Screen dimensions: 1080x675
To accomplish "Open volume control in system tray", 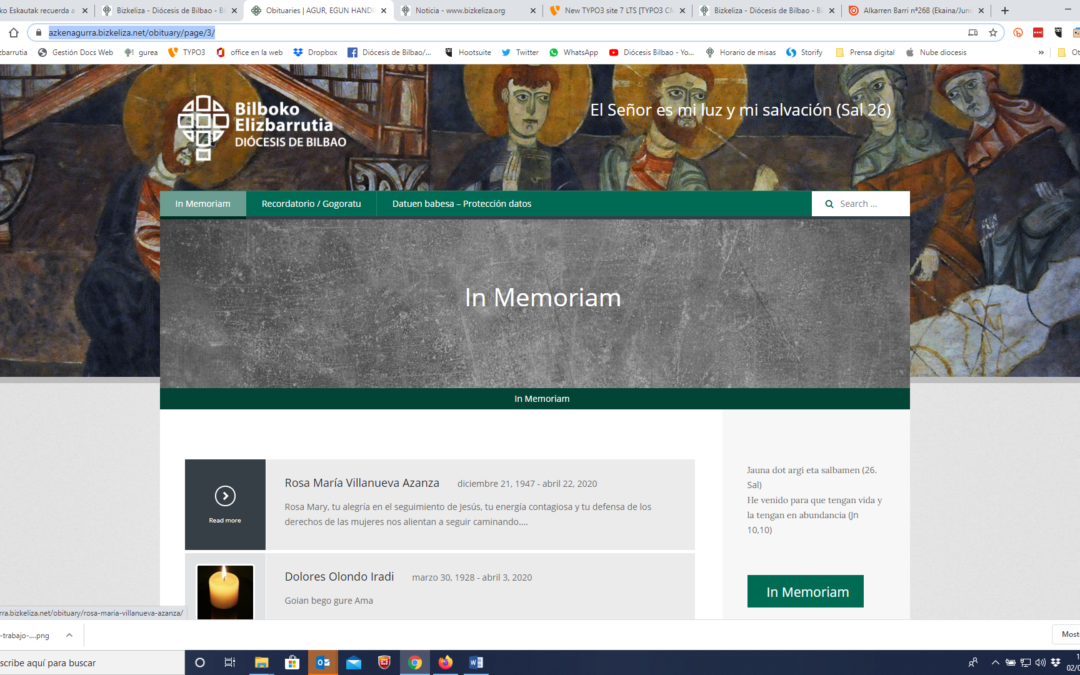I will (x=1039, y=663).
